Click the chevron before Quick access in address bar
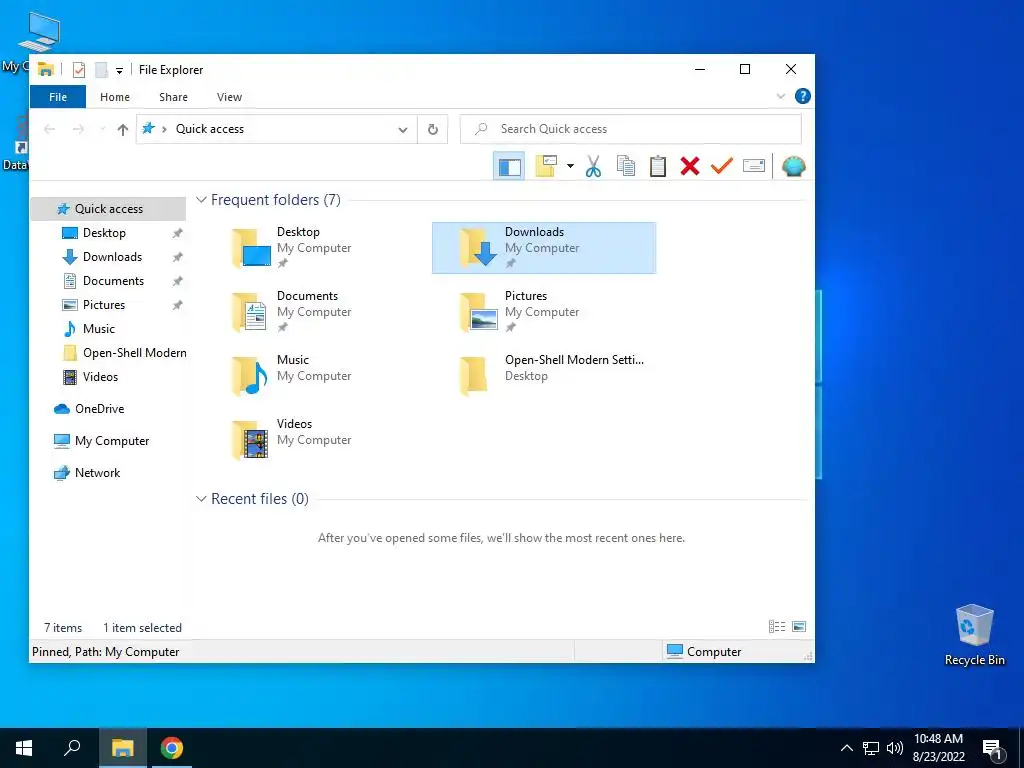Viewport: 1024px width, 768px height. click(165, 129)
